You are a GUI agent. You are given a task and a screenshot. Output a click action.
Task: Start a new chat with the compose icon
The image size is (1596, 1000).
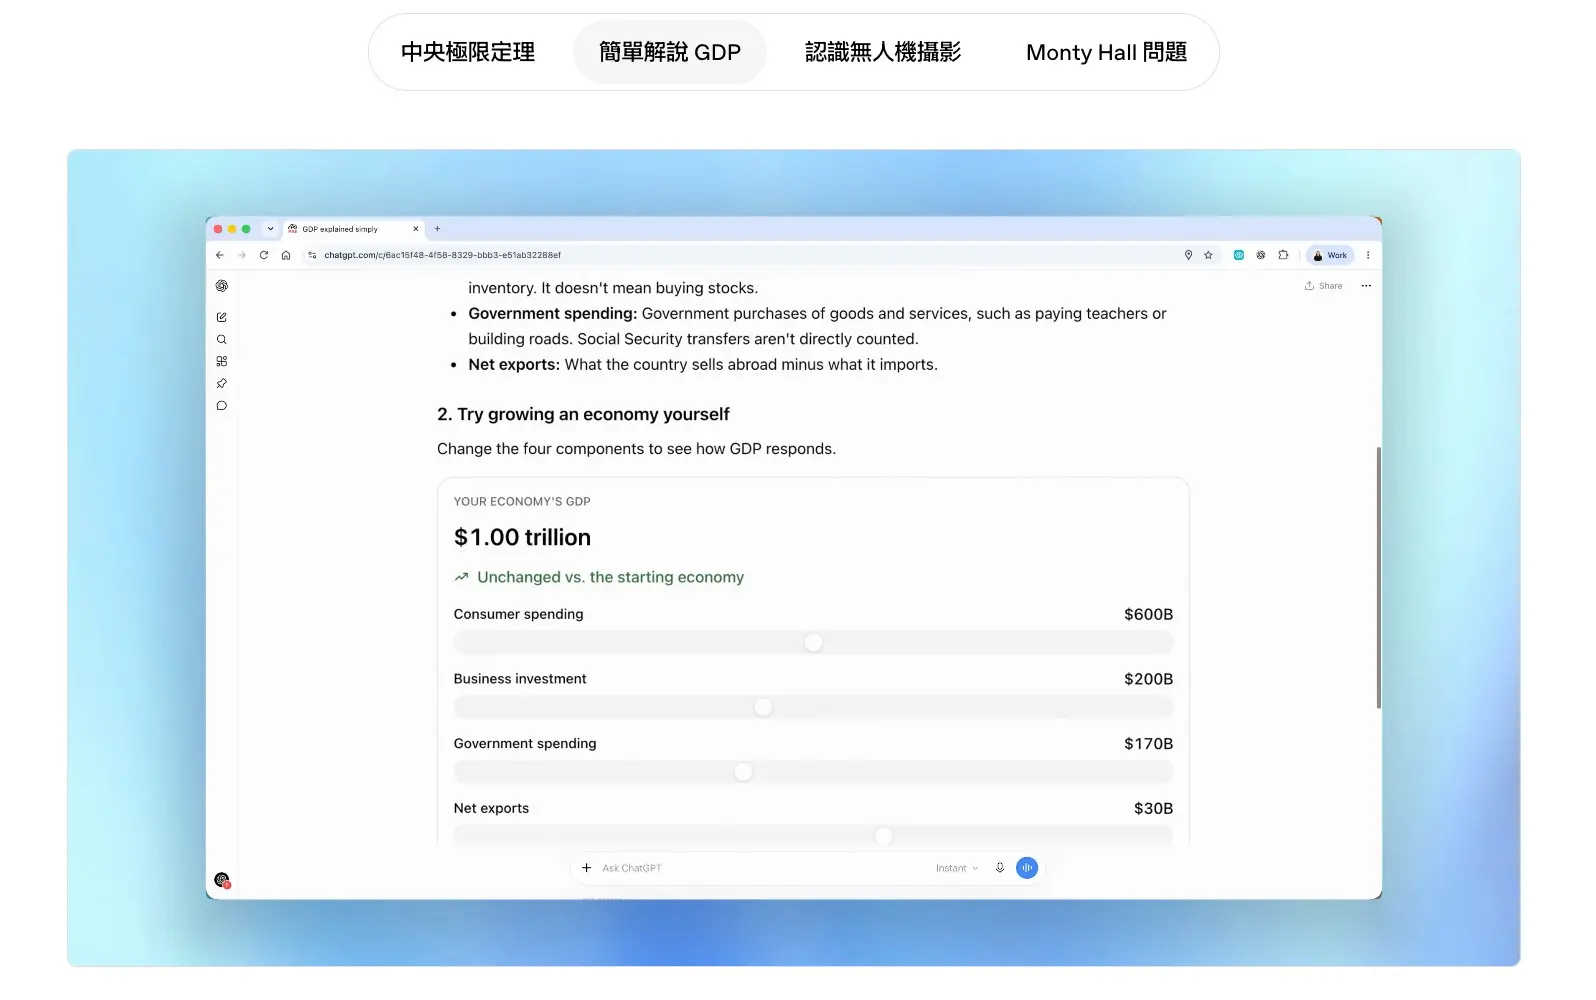coord(222,317)
